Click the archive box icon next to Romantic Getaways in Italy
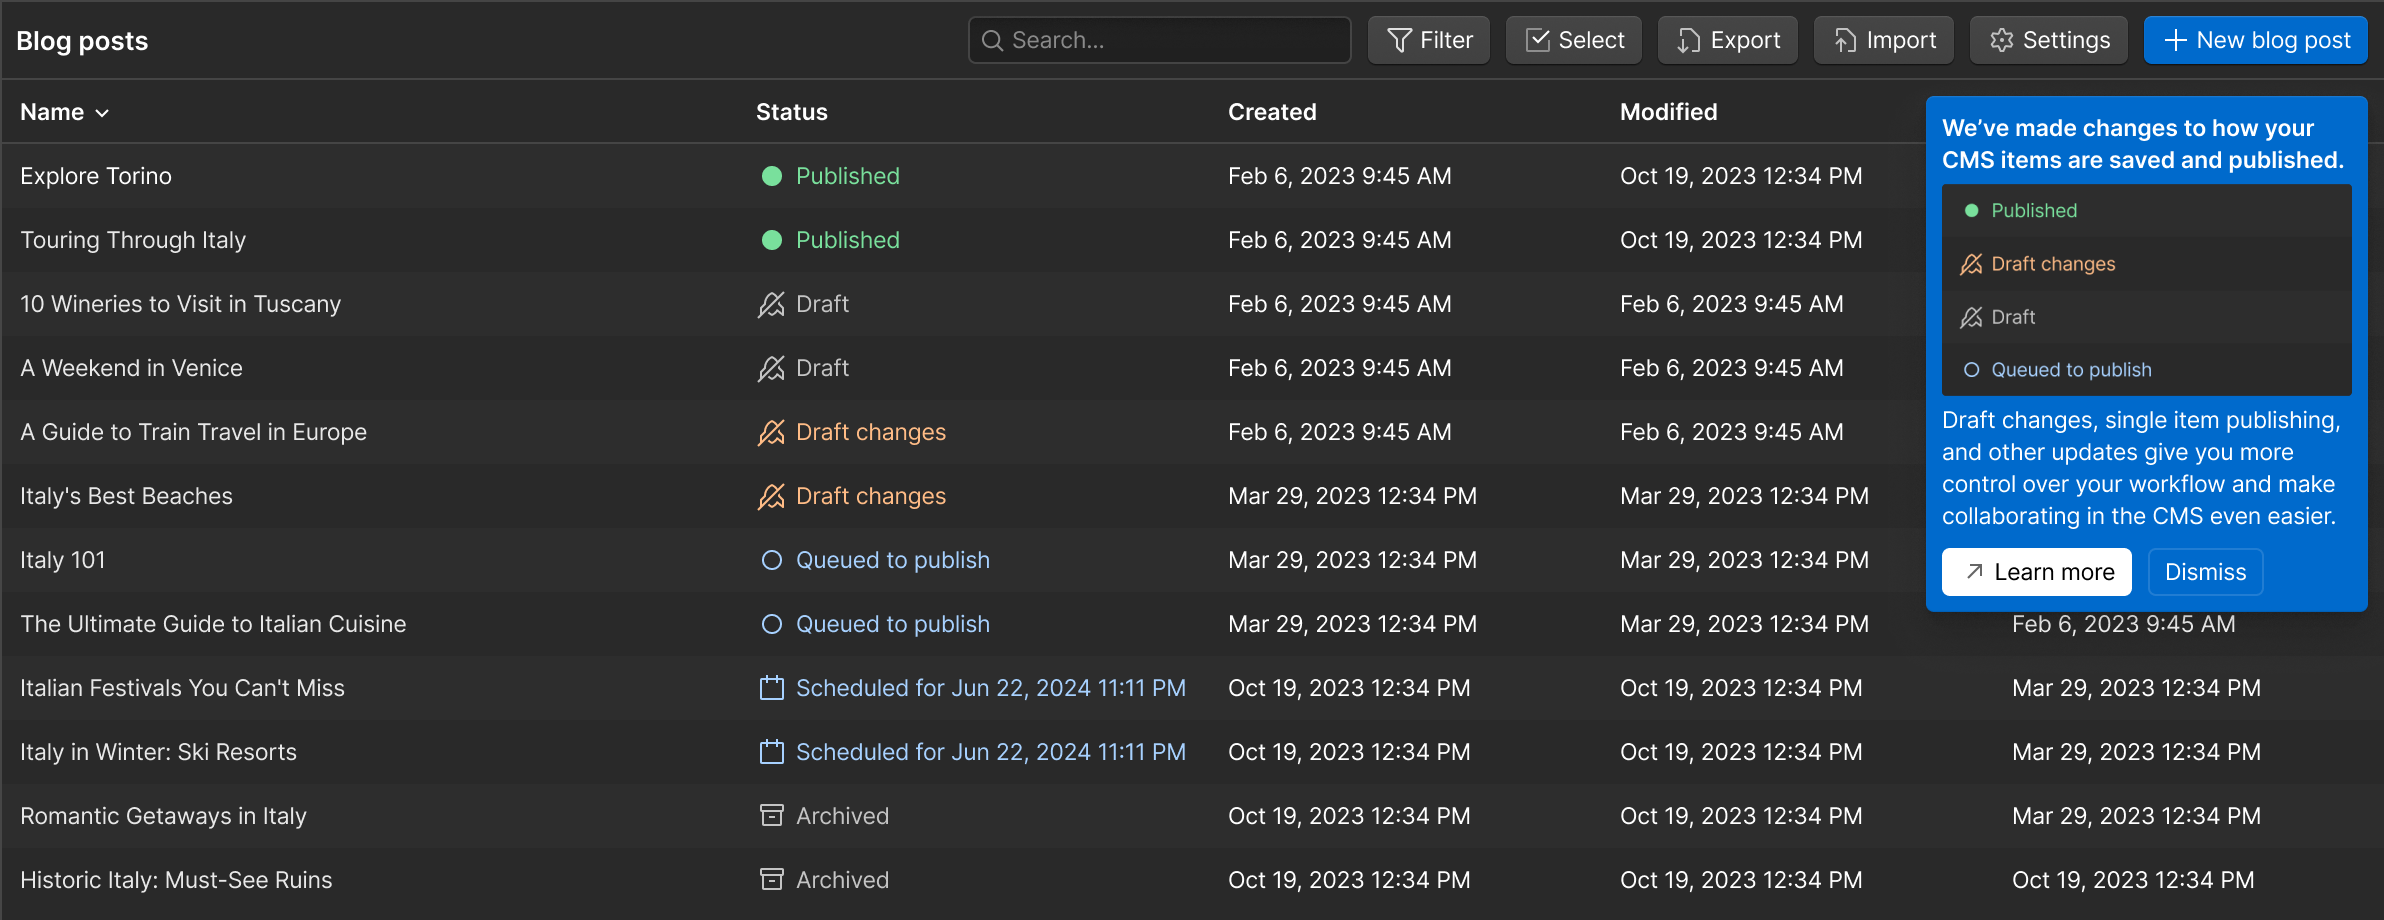The width and height of the screenshot is (2384, 920). (x=770, y=815)
